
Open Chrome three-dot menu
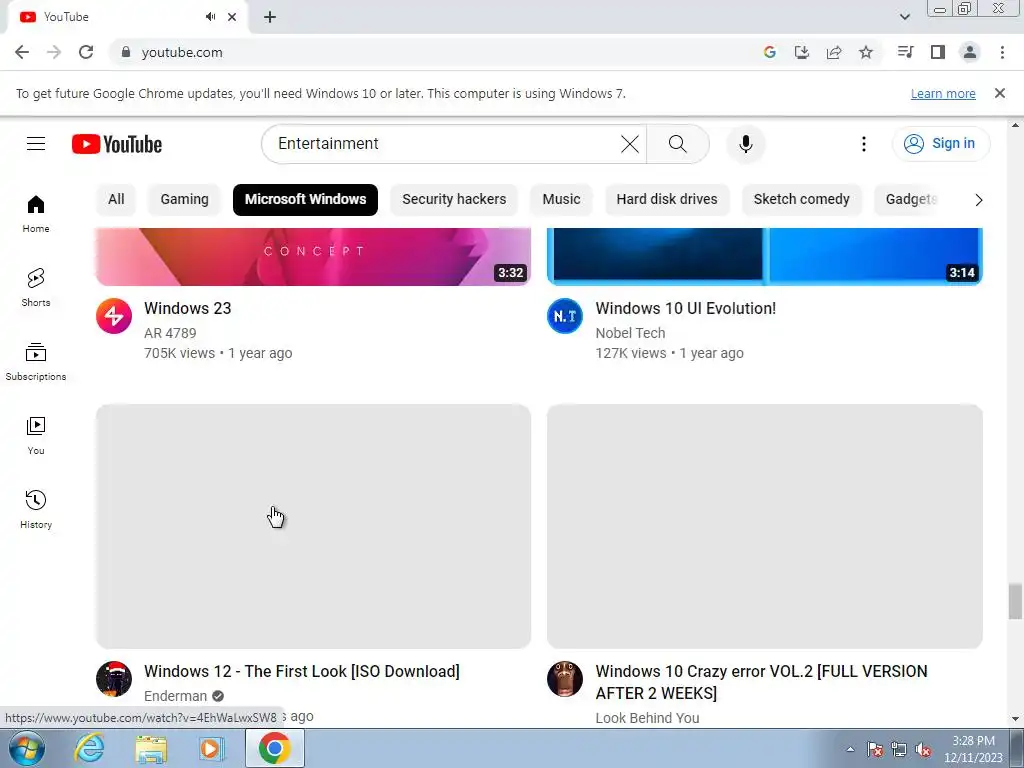click(x=1002, y=52)
